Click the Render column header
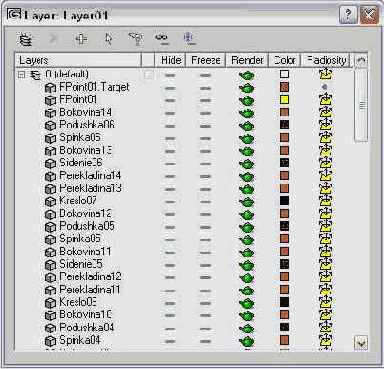The height and width of the screenshot is (369, 384). coord(247,60)
